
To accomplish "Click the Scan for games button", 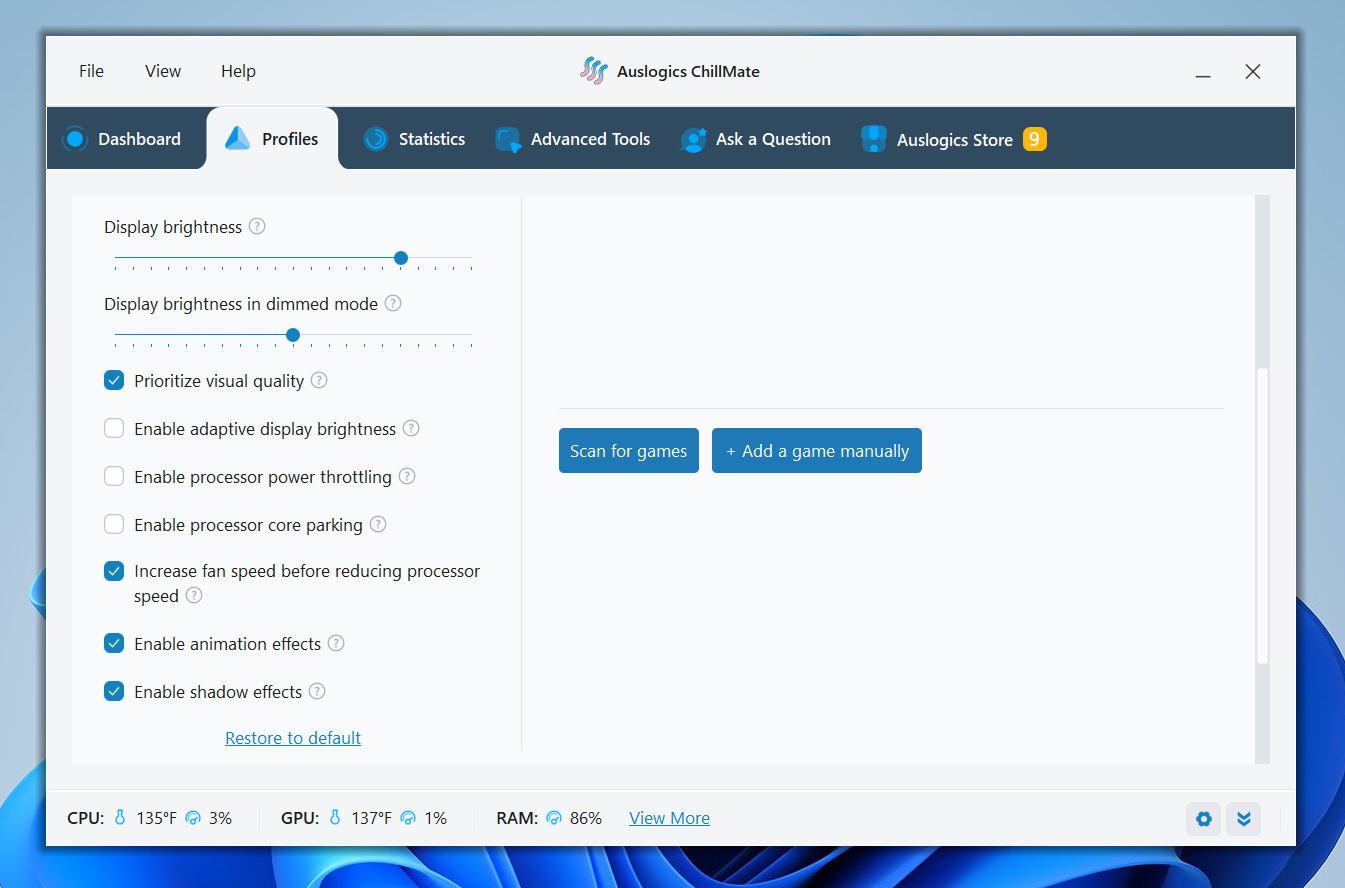I will [628, 450].
